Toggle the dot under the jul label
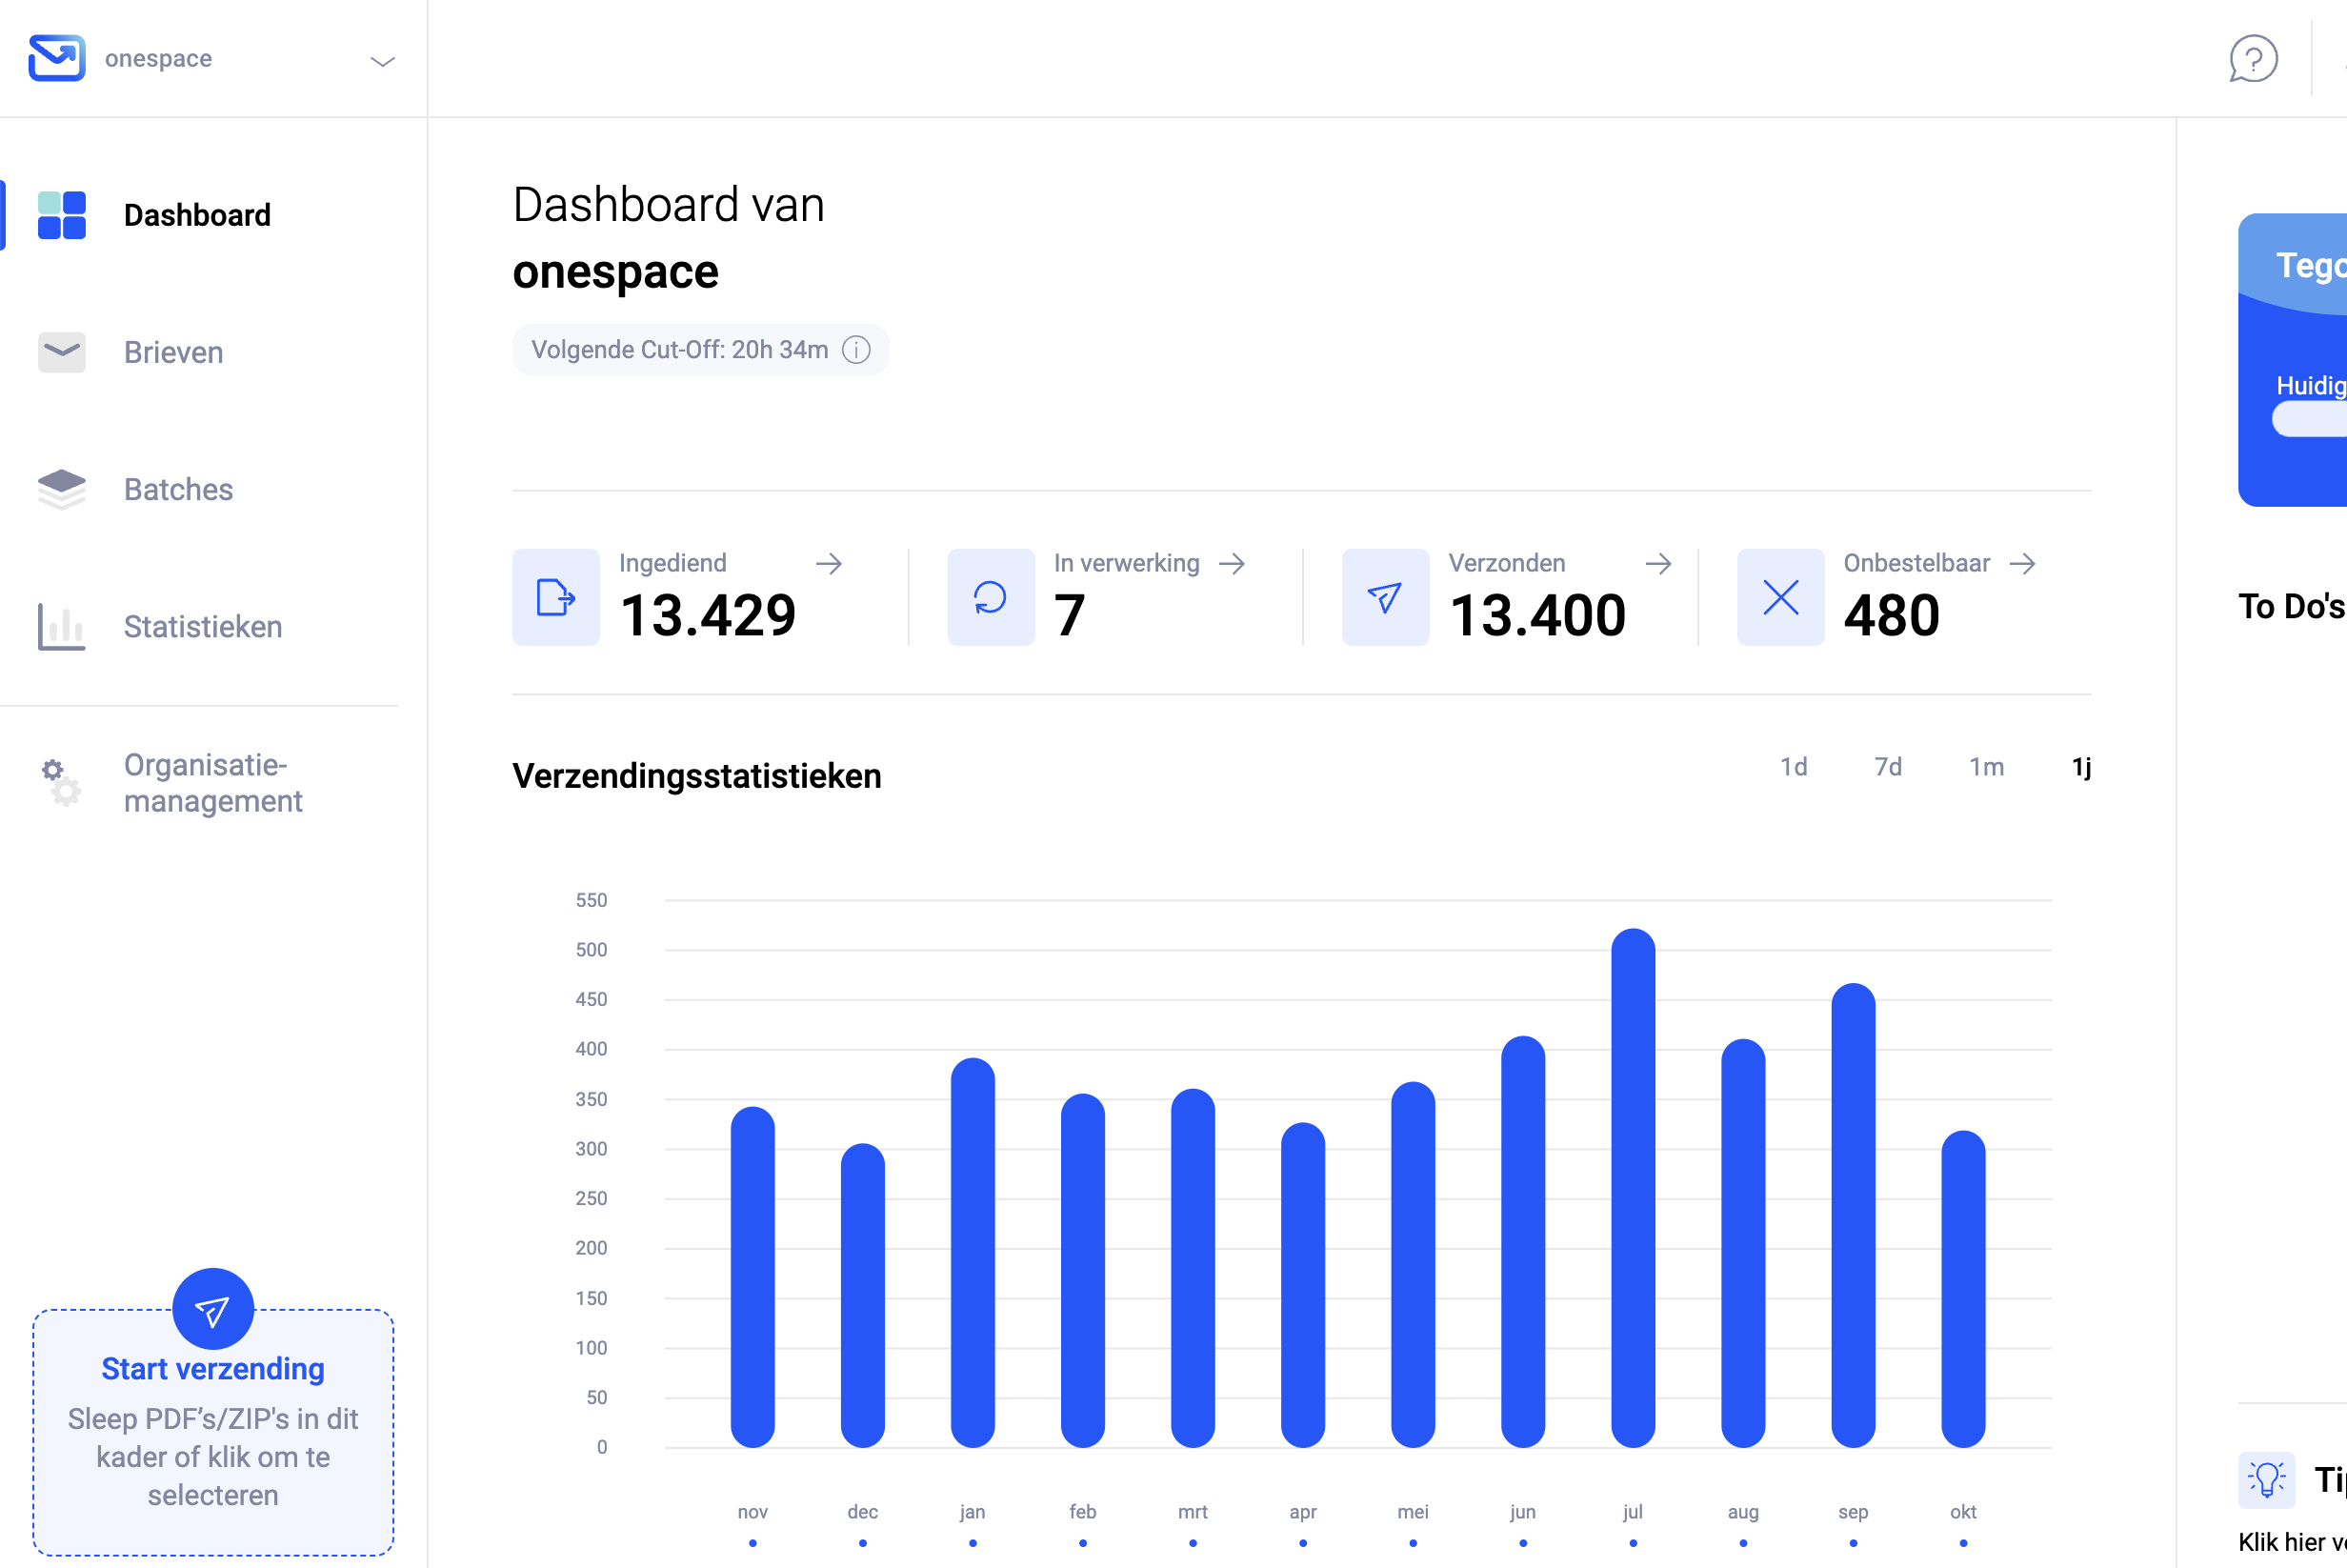 coord(1633,1543)
